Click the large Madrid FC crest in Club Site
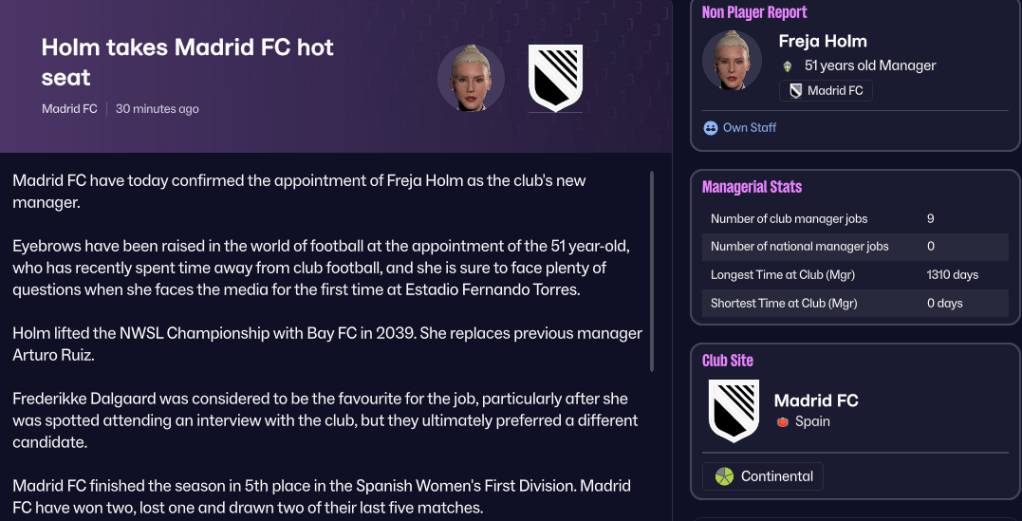The height and width of the screenshot is (521, 1022). (733, 410)
